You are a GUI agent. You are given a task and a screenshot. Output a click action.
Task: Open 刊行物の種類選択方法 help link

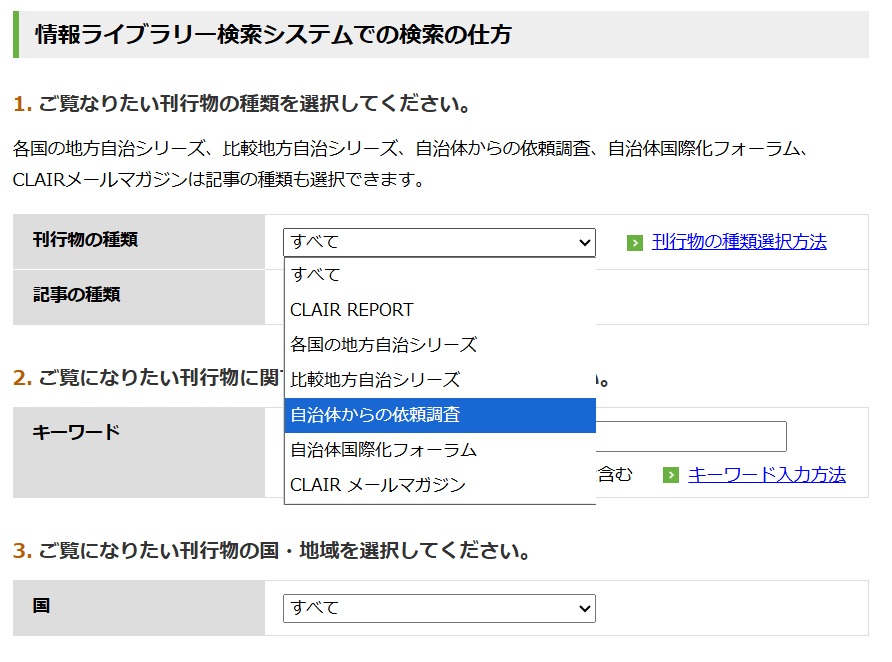click(x=739, y=242)
